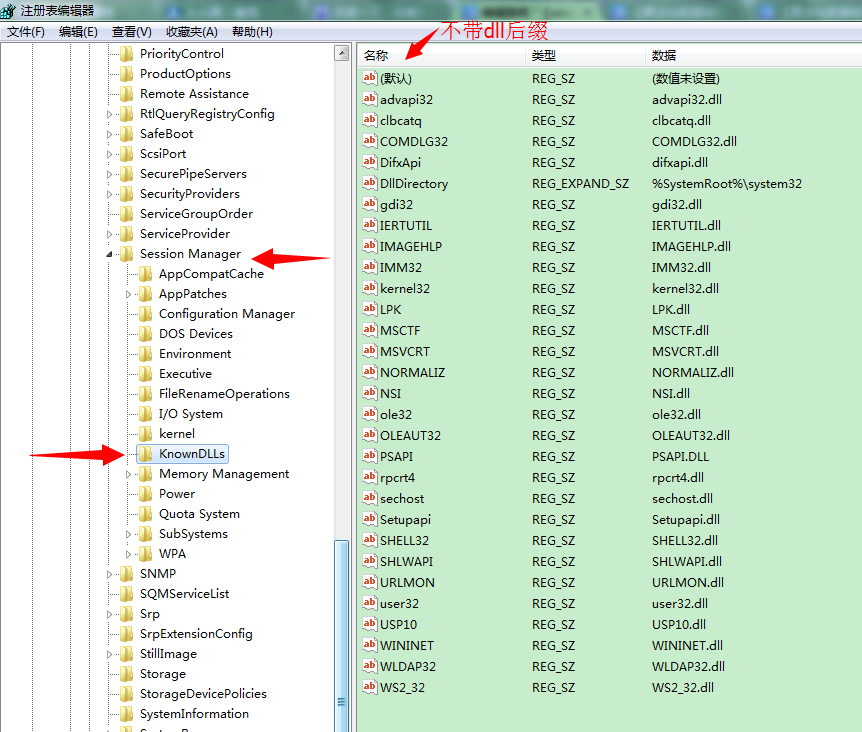862x732 pixels.
Task: Open the 查看(V) menu
Action: 132,32
